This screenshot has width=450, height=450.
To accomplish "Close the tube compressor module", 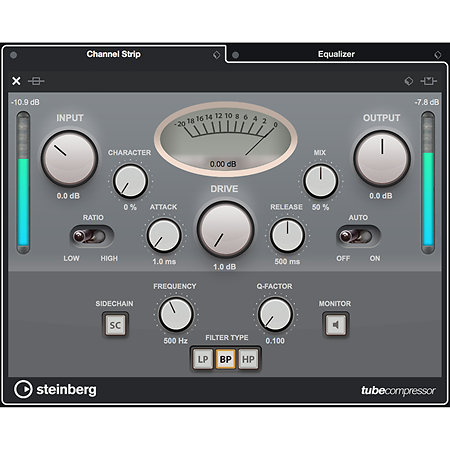I will 16,81.
